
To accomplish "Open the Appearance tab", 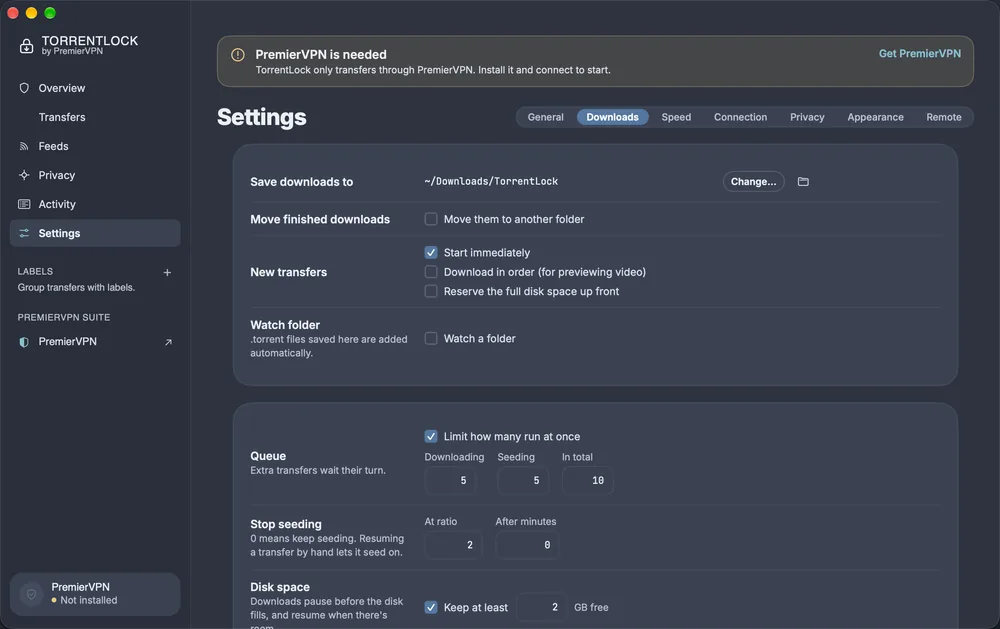I will coord(875,117).
